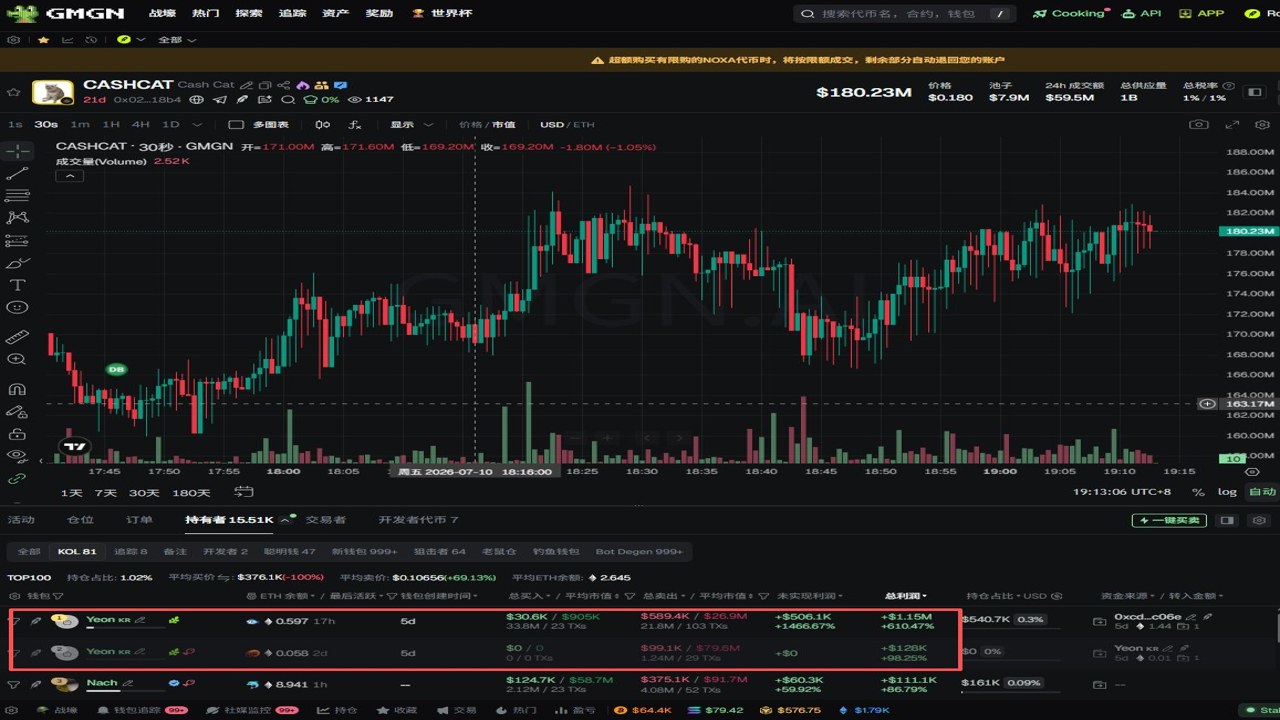1280x720 pixels.
Task: Open the 显示 display dropdown
Action: tap(412, 125)
